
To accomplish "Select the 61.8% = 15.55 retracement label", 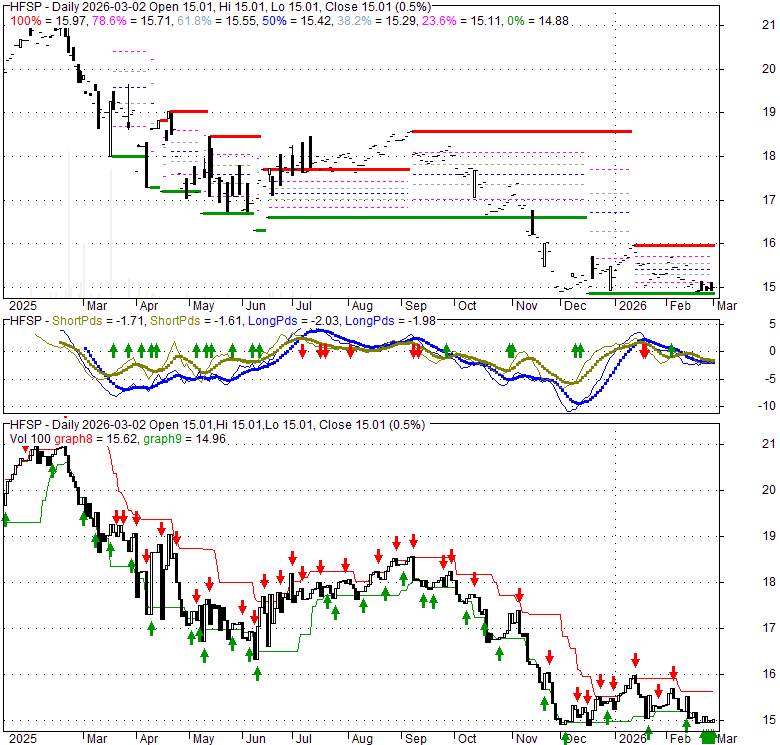I will coord(216,21).
